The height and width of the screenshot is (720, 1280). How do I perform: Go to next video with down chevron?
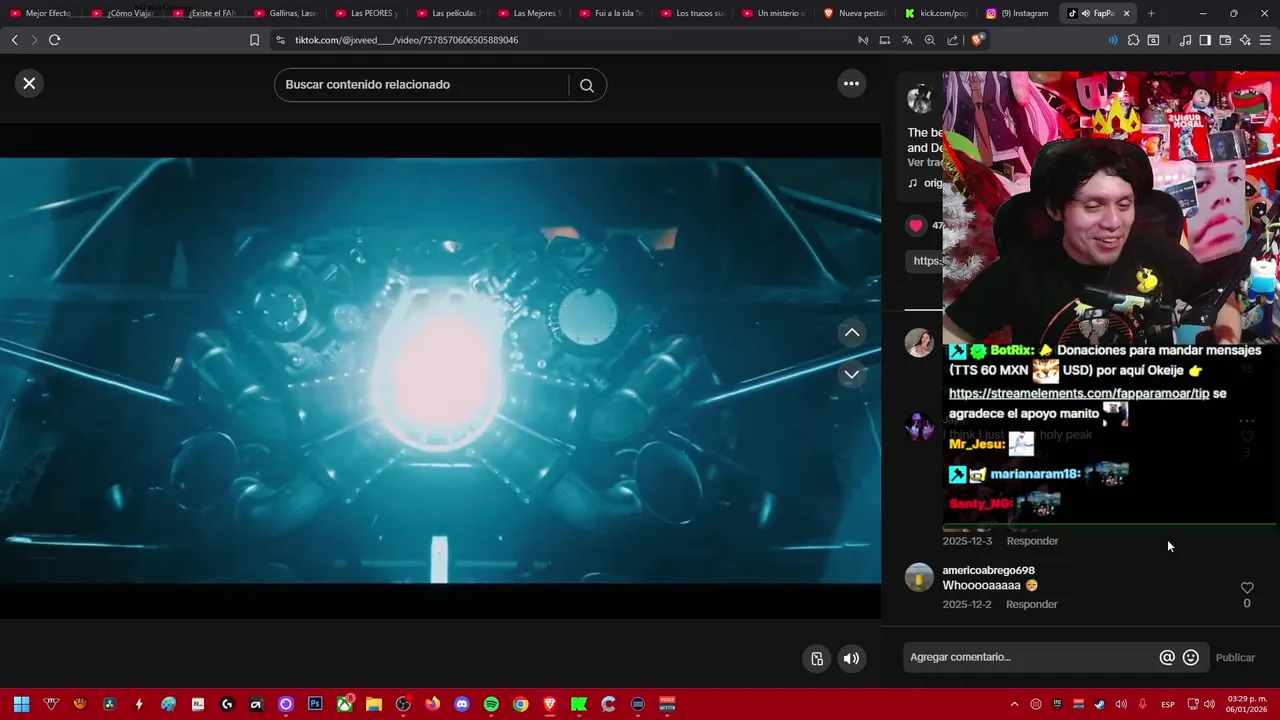852,374
